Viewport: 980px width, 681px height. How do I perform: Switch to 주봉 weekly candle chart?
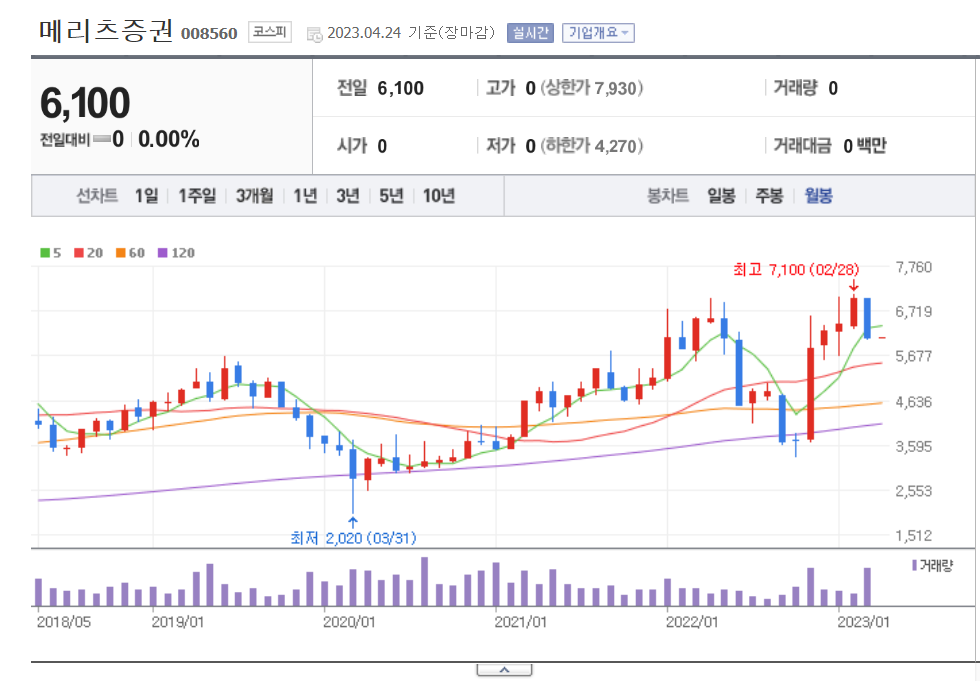pos(769,196)
